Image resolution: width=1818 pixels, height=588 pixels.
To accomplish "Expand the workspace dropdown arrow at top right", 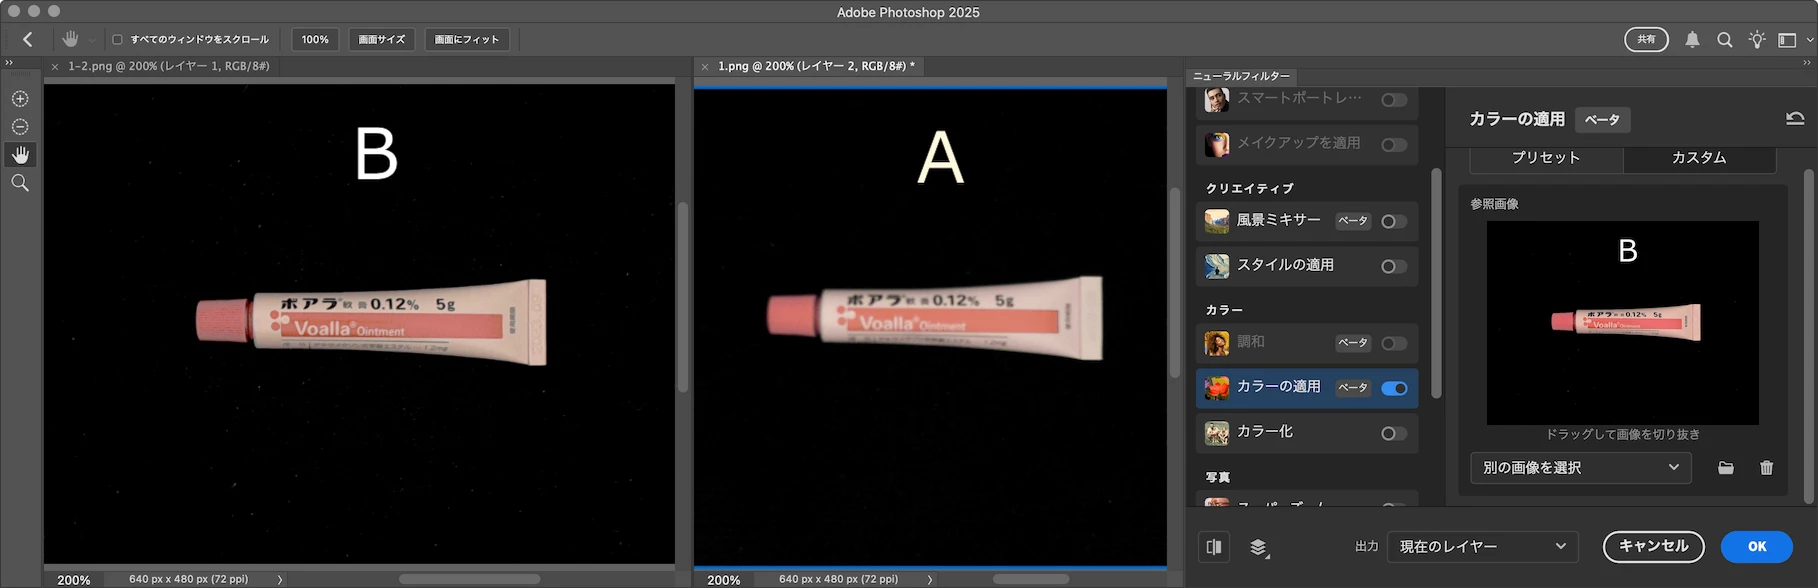I will click(1810, 40).
